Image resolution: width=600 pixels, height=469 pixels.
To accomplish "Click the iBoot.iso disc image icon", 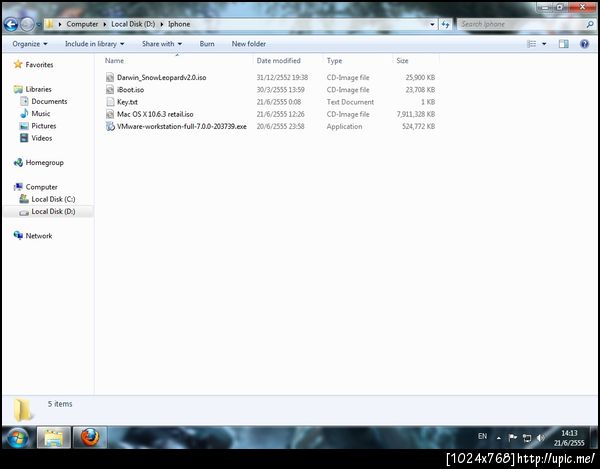I will pos(110,90).
